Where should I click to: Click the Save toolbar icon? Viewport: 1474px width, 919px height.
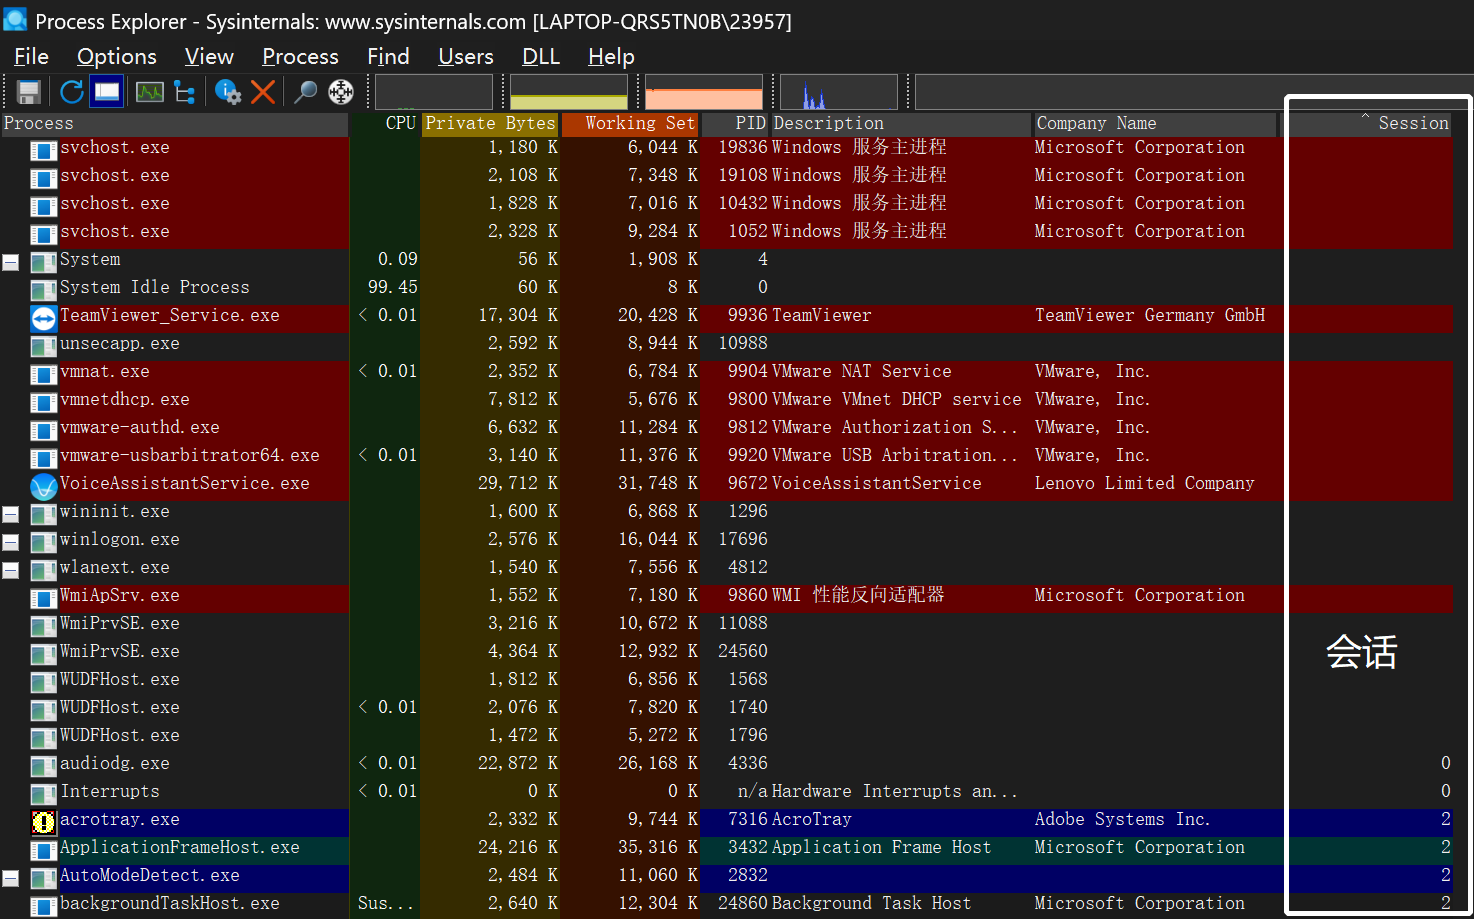click(29, 92)
